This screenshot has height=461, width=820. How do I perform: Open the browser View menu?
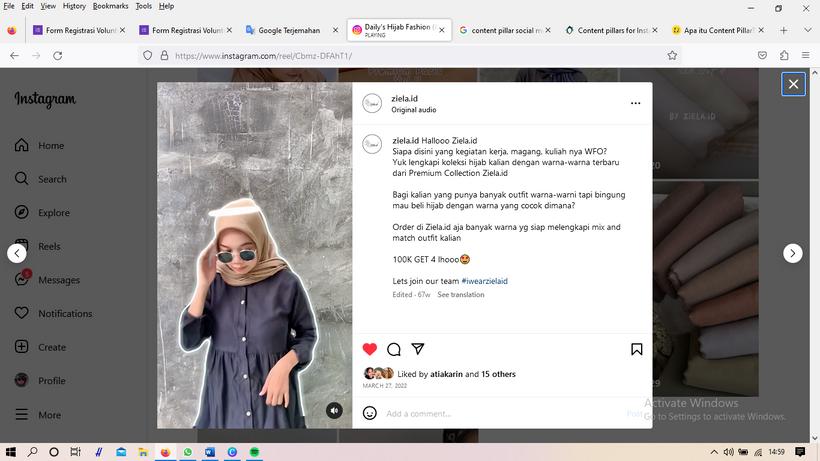pos(48,6)
